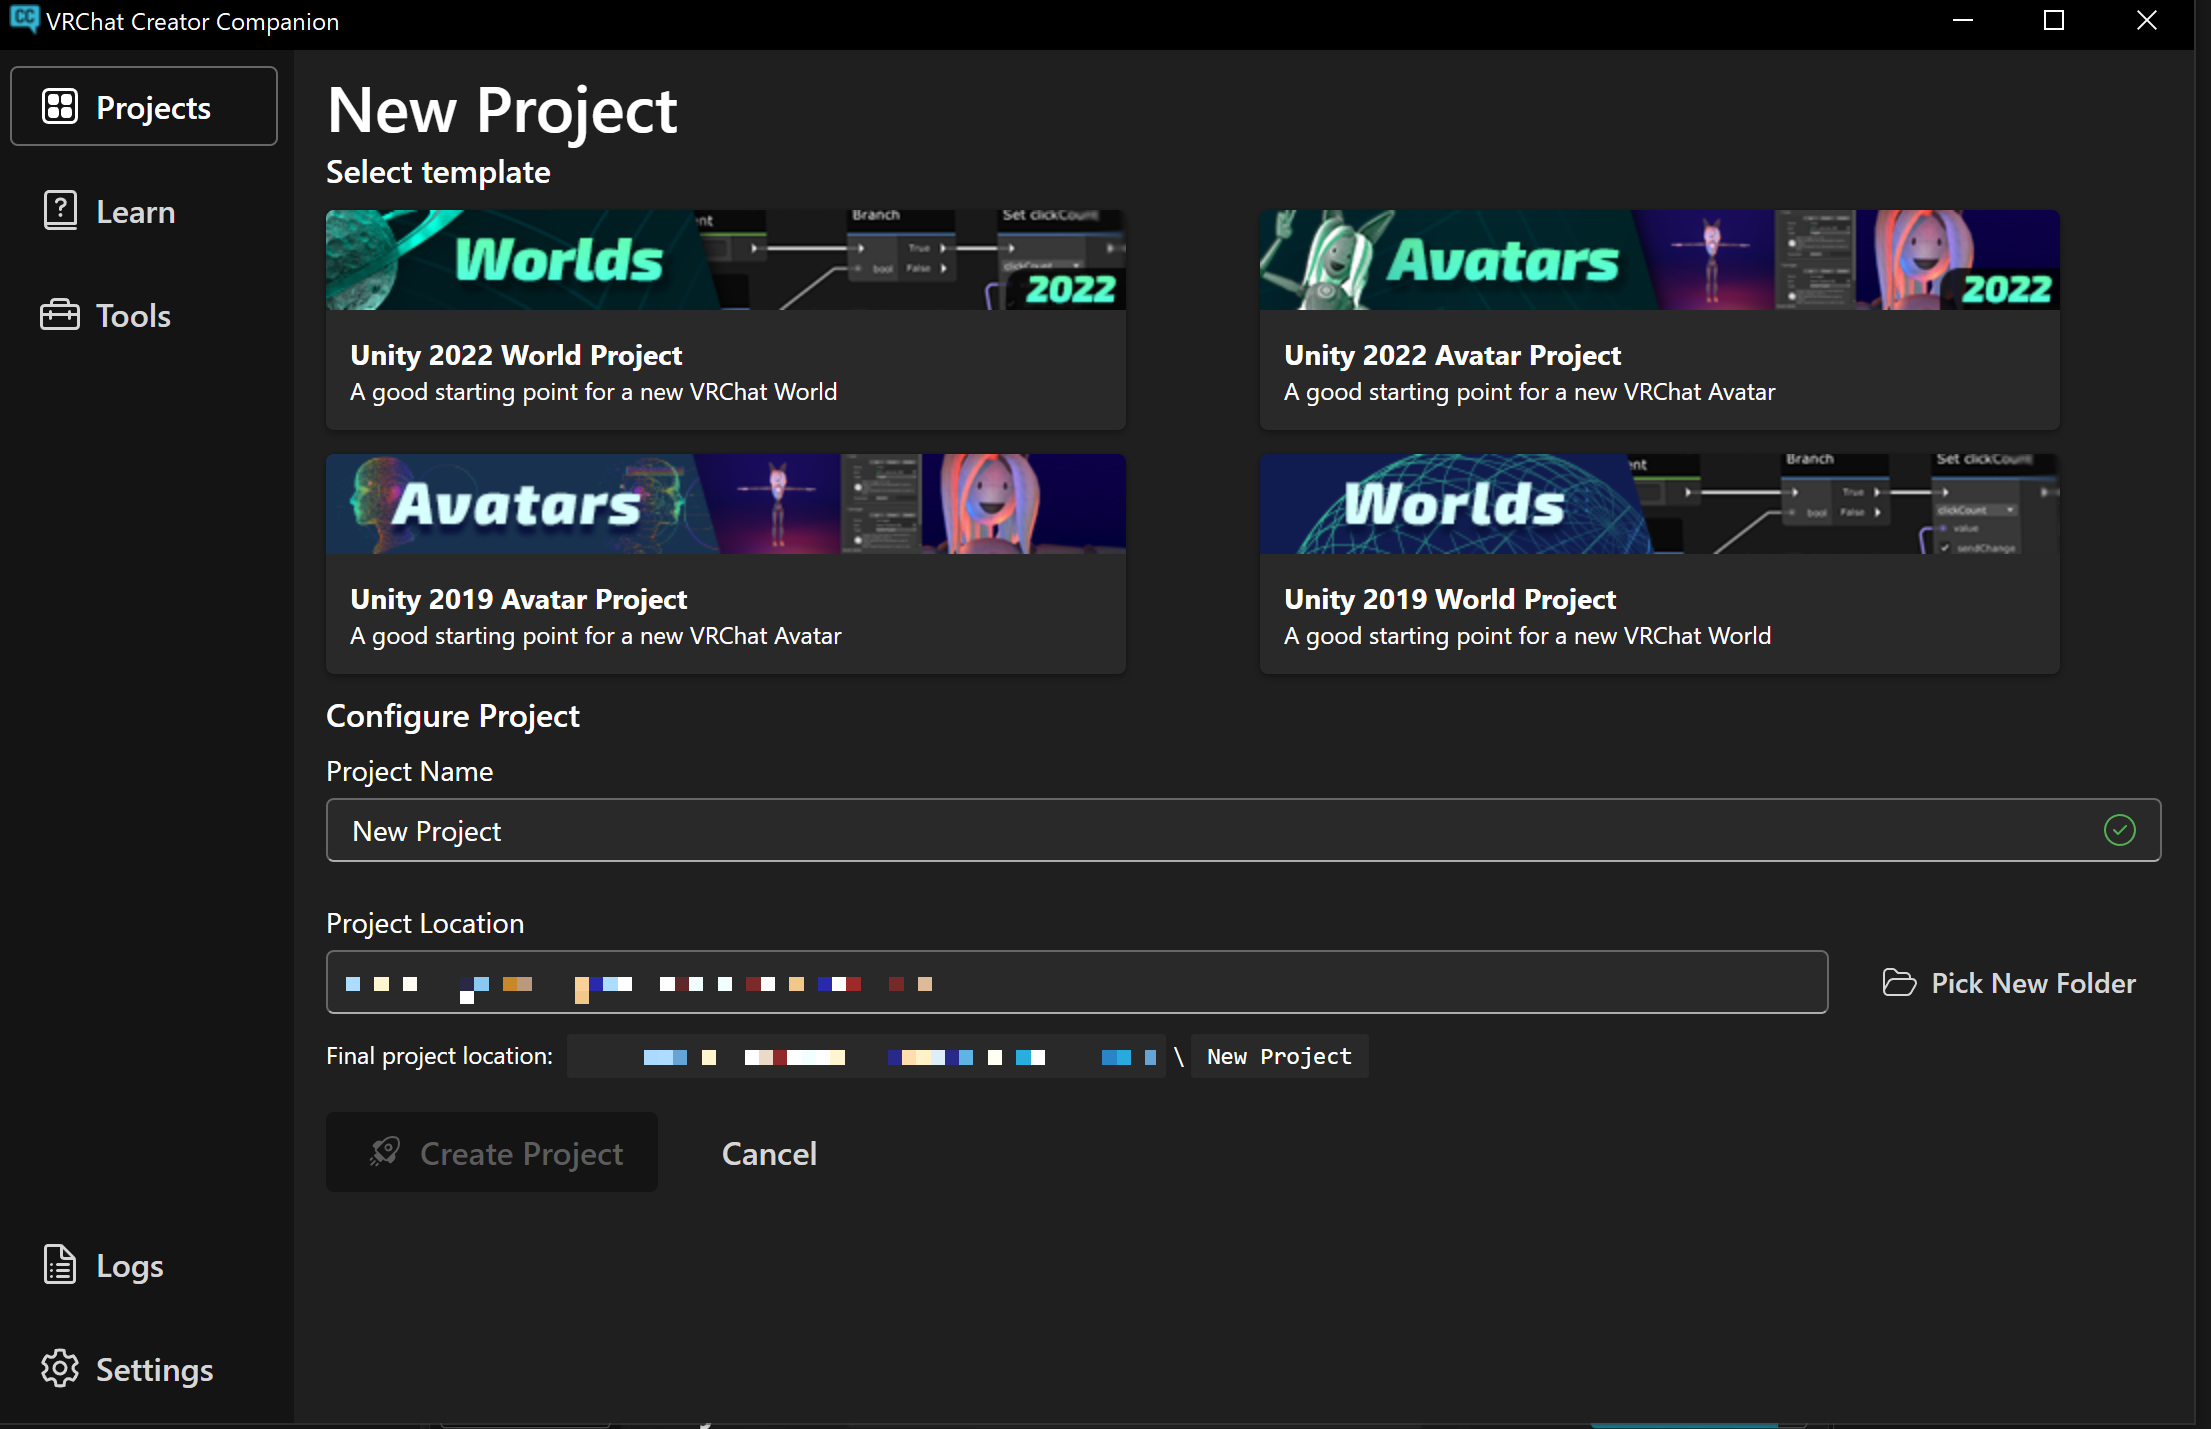The height and width of the screenshot is (1429, 2211).
Task: Click the Cancel button
Action: pos(770,1152)
